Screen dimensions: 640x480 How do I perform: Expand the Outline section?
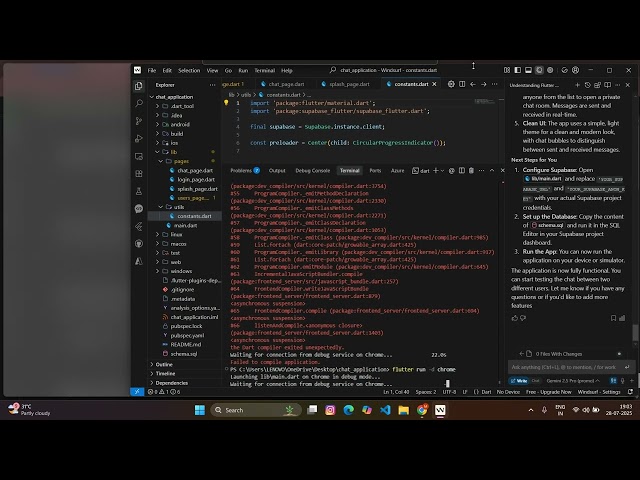click(164, 364)
